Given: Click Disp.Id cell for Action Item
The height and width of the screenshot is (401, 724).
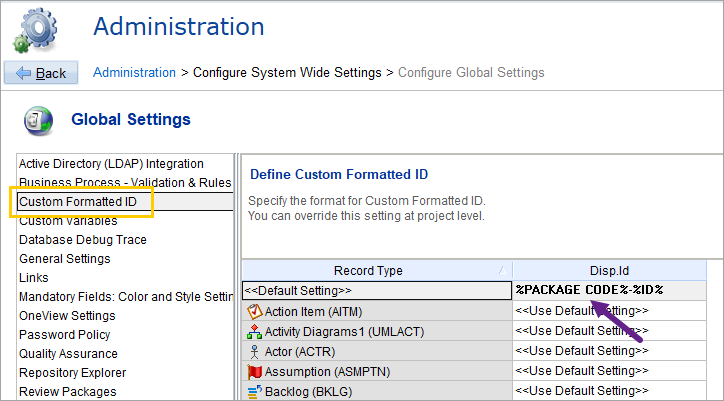Looking at the screenshot, I should pos(609,311).
